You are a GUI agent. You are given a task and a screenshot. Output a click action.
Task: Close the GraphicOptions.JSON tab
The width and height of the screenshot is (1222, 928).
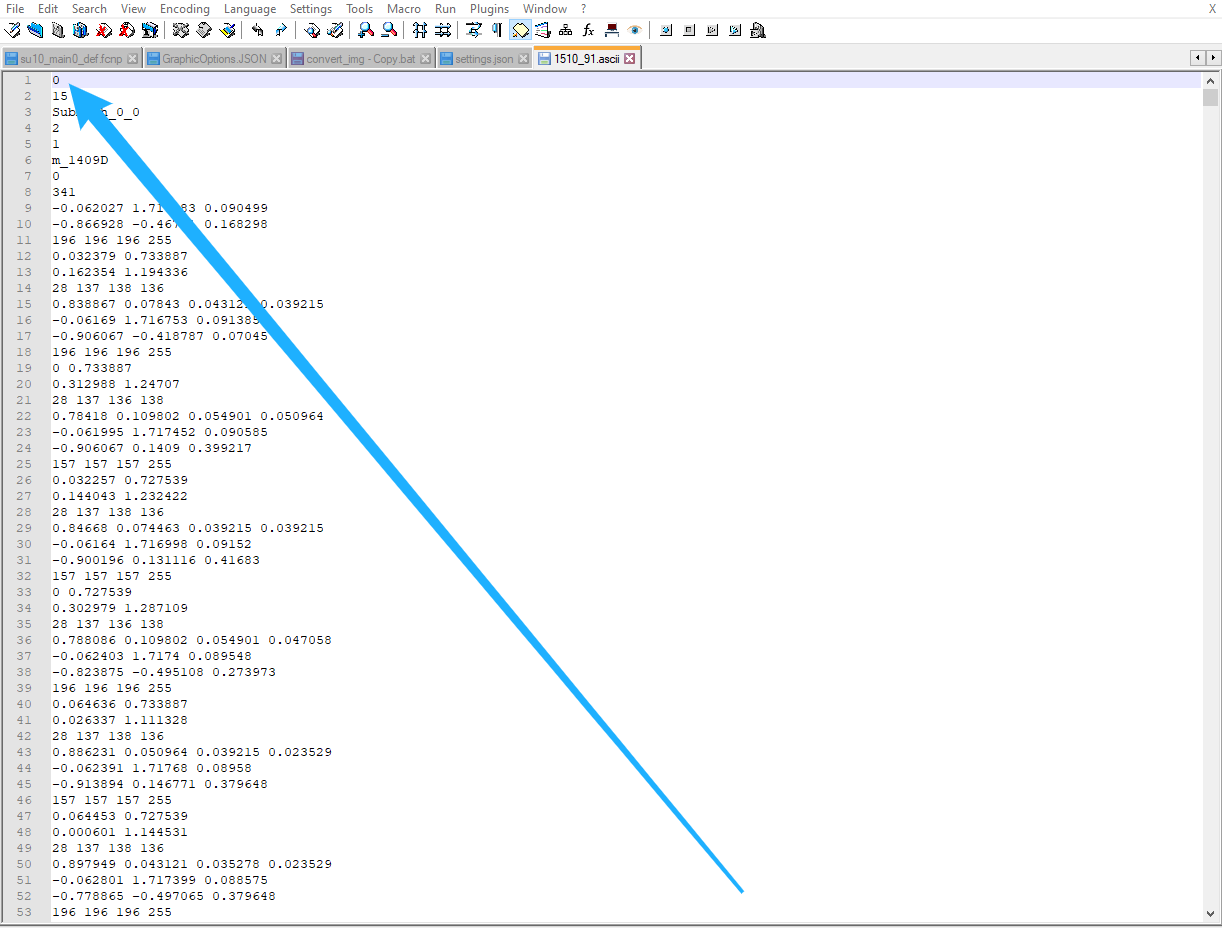(x=277, y=59)
